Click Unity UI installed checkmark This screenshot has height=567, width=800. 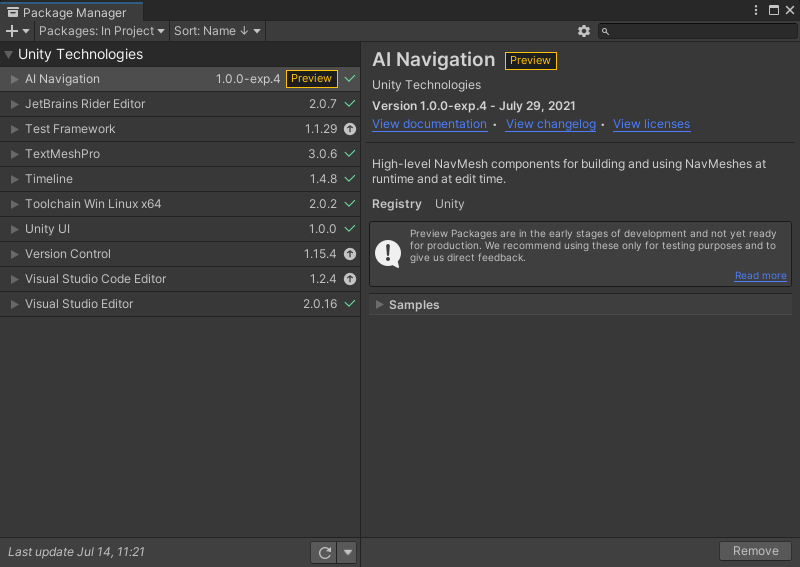pyautogui.click(x=350, y=229)
